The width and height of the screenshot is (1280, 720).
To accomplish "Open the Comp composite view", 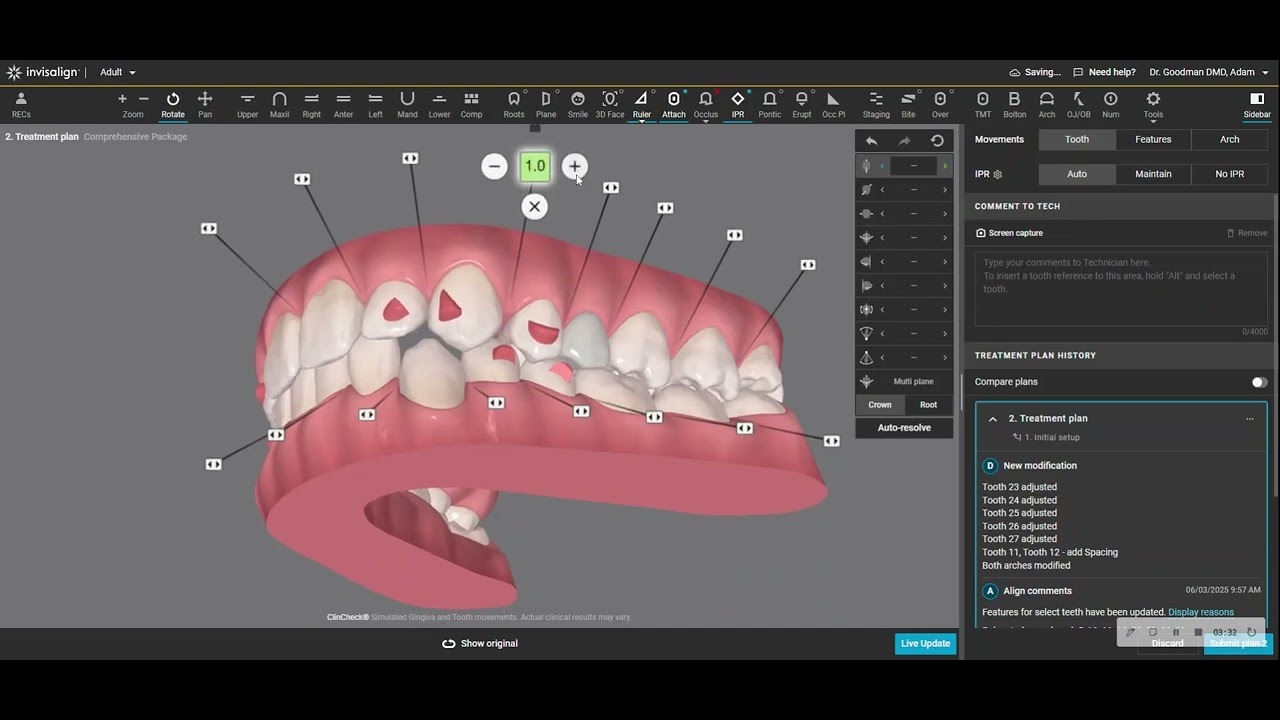I will click(x=471, y=104).
